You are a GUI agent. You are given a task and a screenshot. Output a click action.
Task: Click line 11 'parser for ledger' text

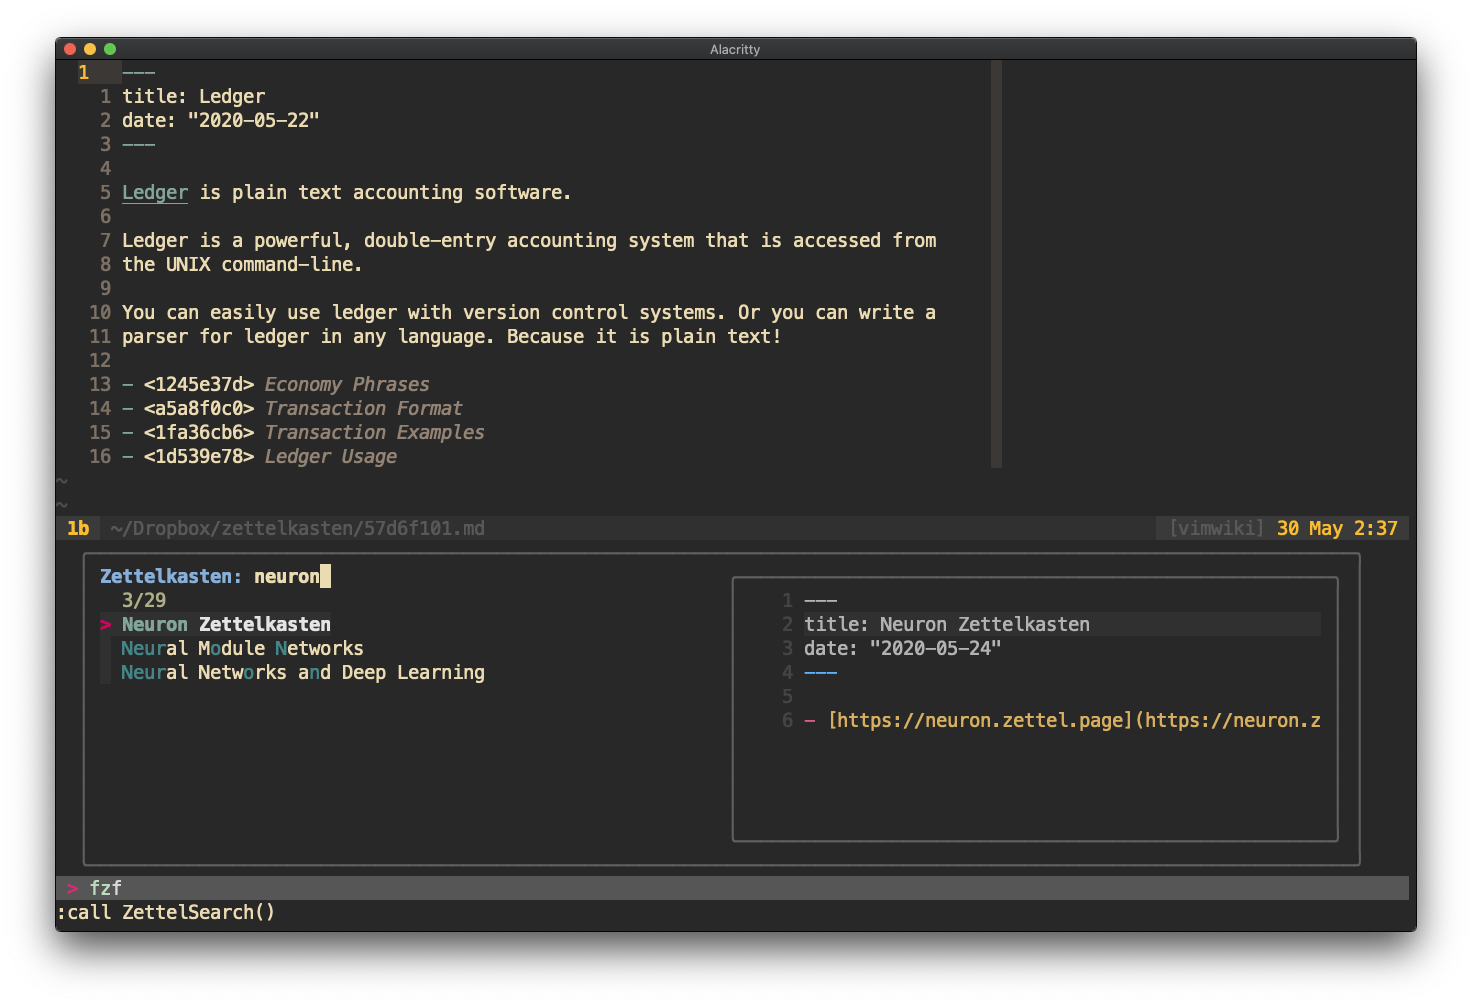click(451, 337)
